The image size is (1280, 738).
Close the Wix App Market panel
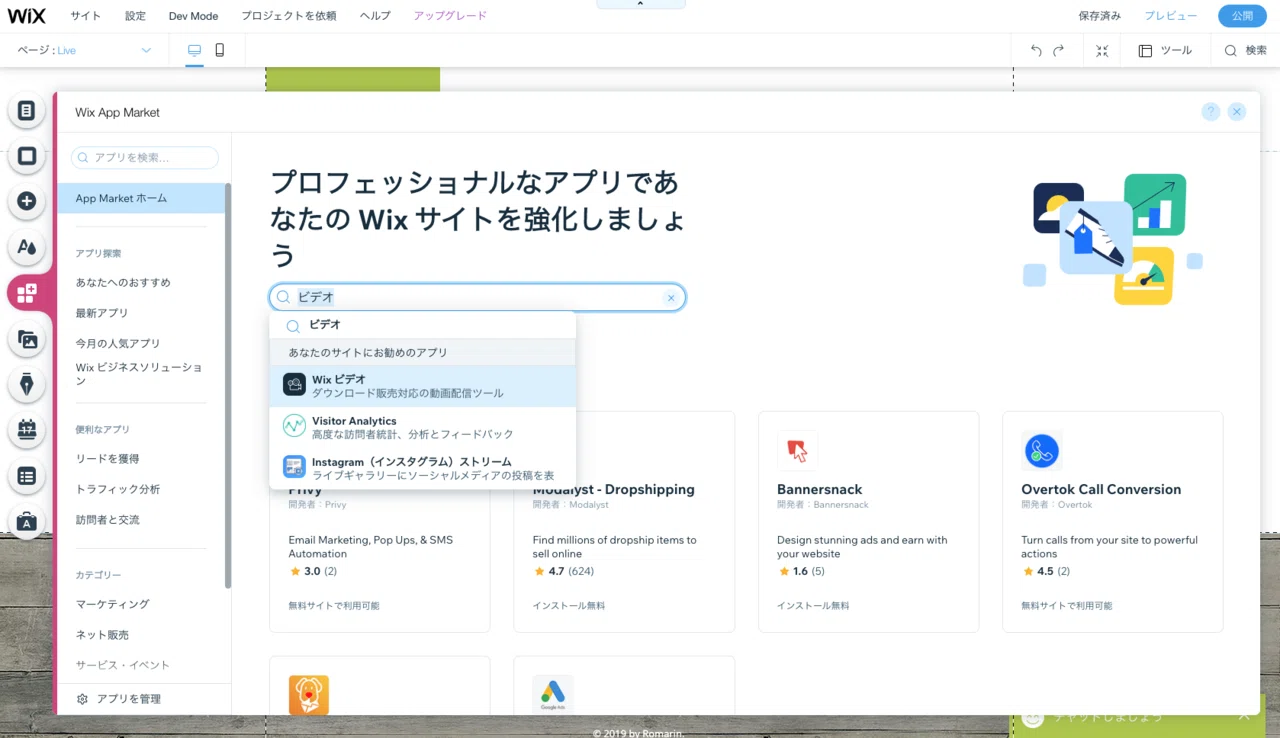(x=1237, y=112)
